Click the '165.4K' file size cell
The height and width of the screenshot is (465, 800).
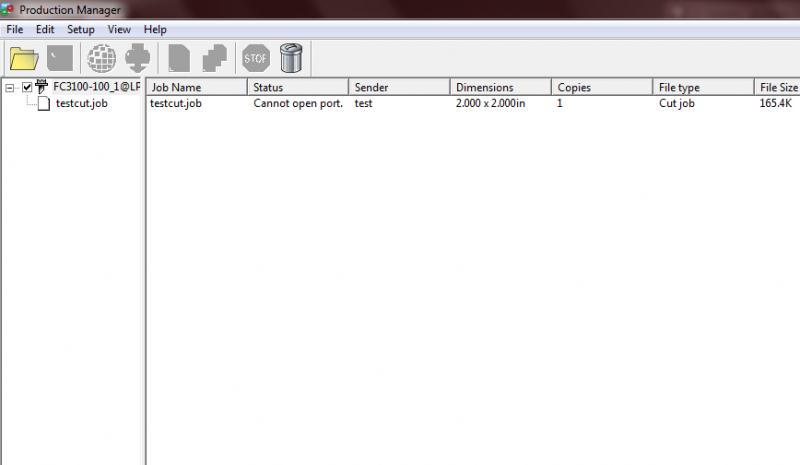click(776, 103)
